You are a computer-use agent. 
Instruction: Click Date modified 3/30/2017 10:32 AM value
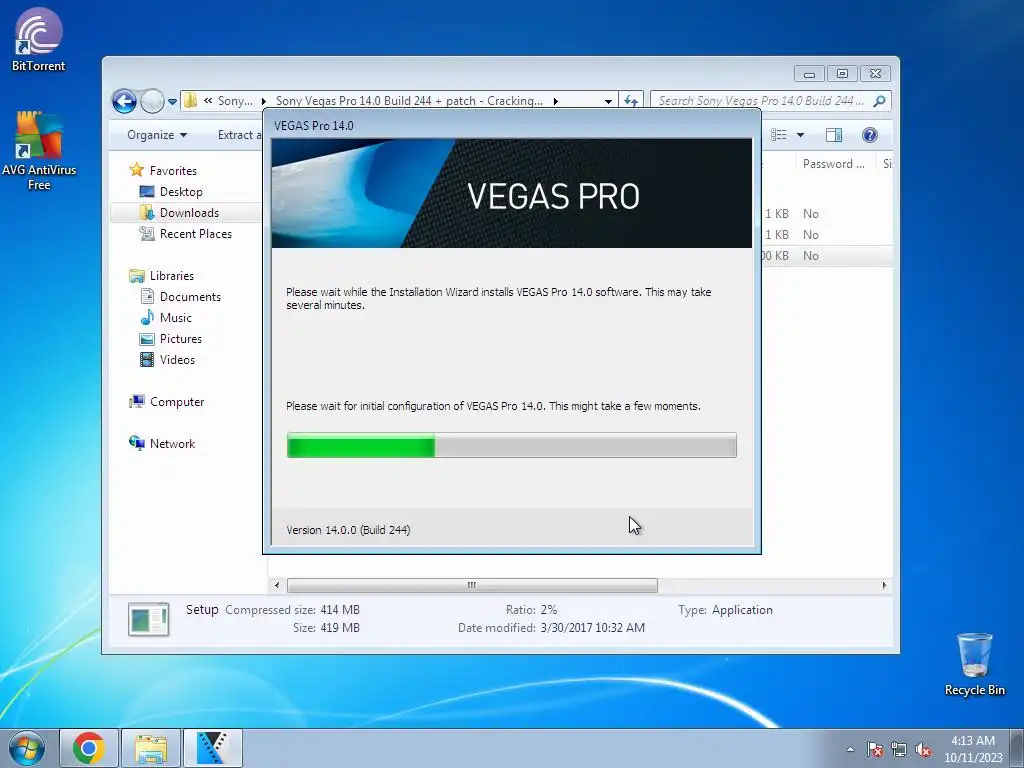592,628
